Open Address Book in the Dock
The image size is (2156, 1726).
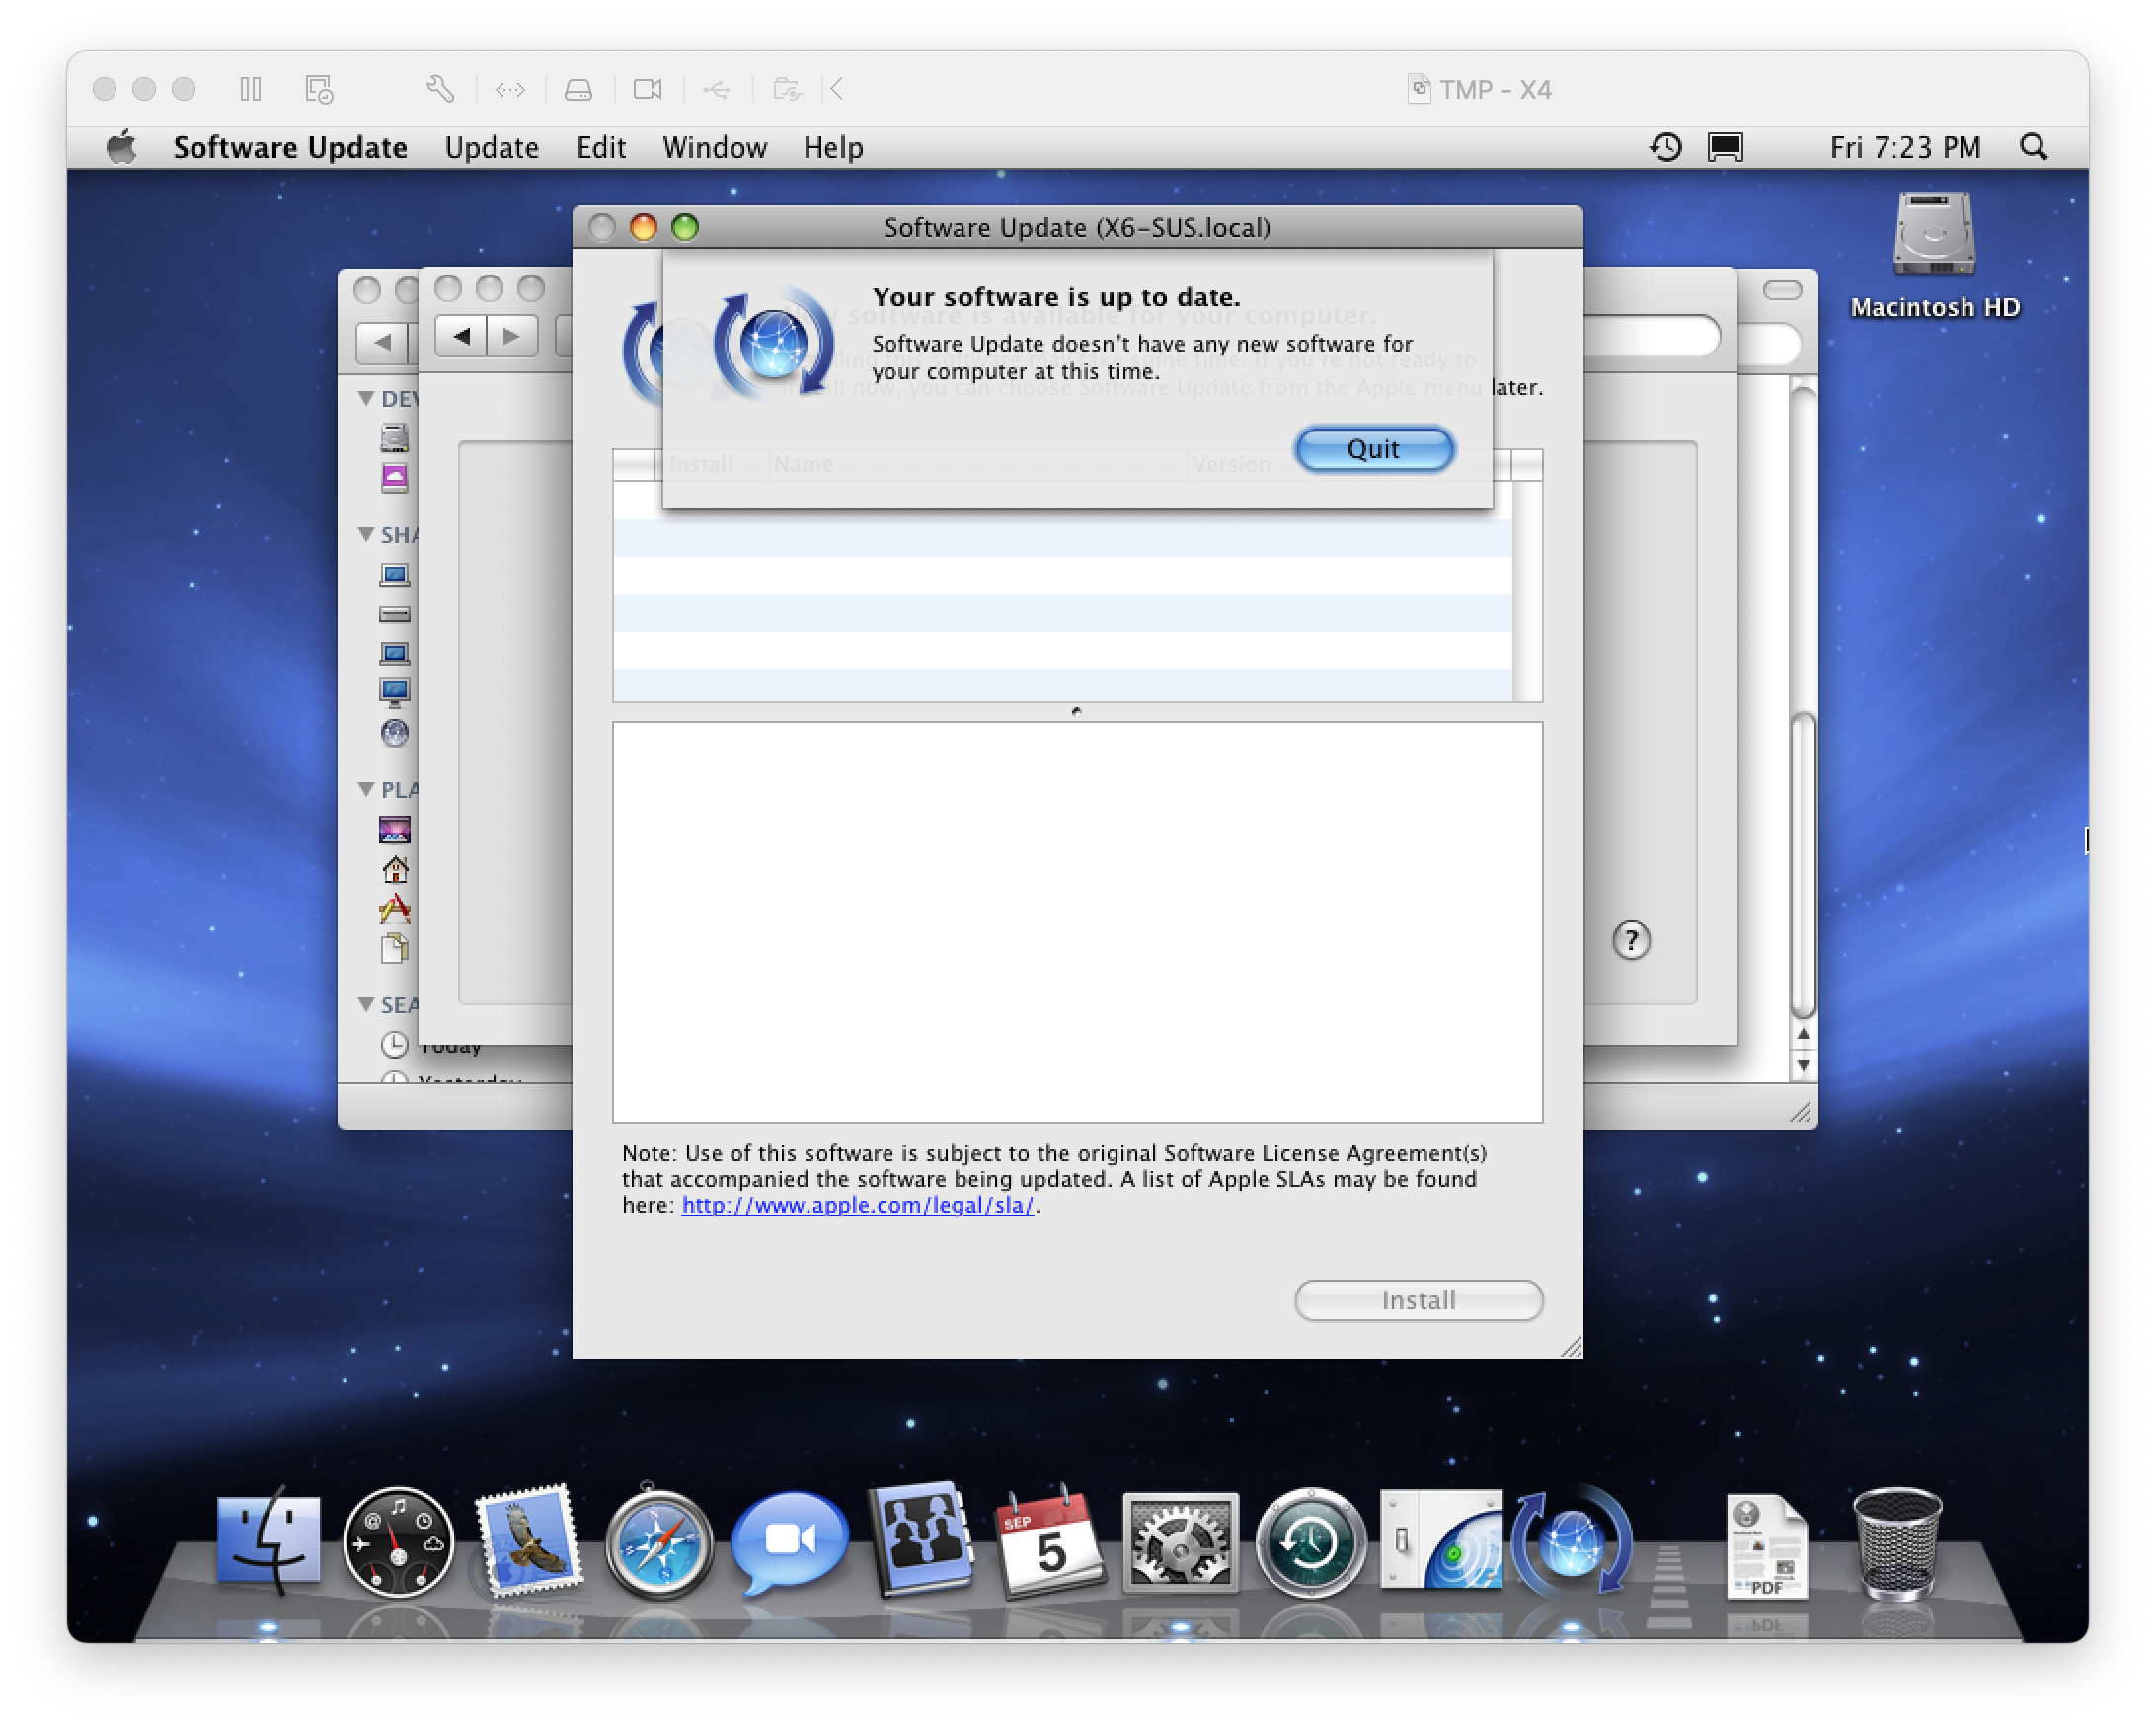click(921, 1540)
